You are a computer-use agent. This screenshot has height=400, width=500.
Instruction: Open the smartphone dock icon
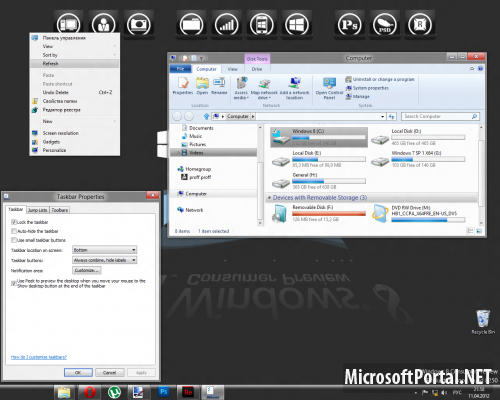point(262,24)
